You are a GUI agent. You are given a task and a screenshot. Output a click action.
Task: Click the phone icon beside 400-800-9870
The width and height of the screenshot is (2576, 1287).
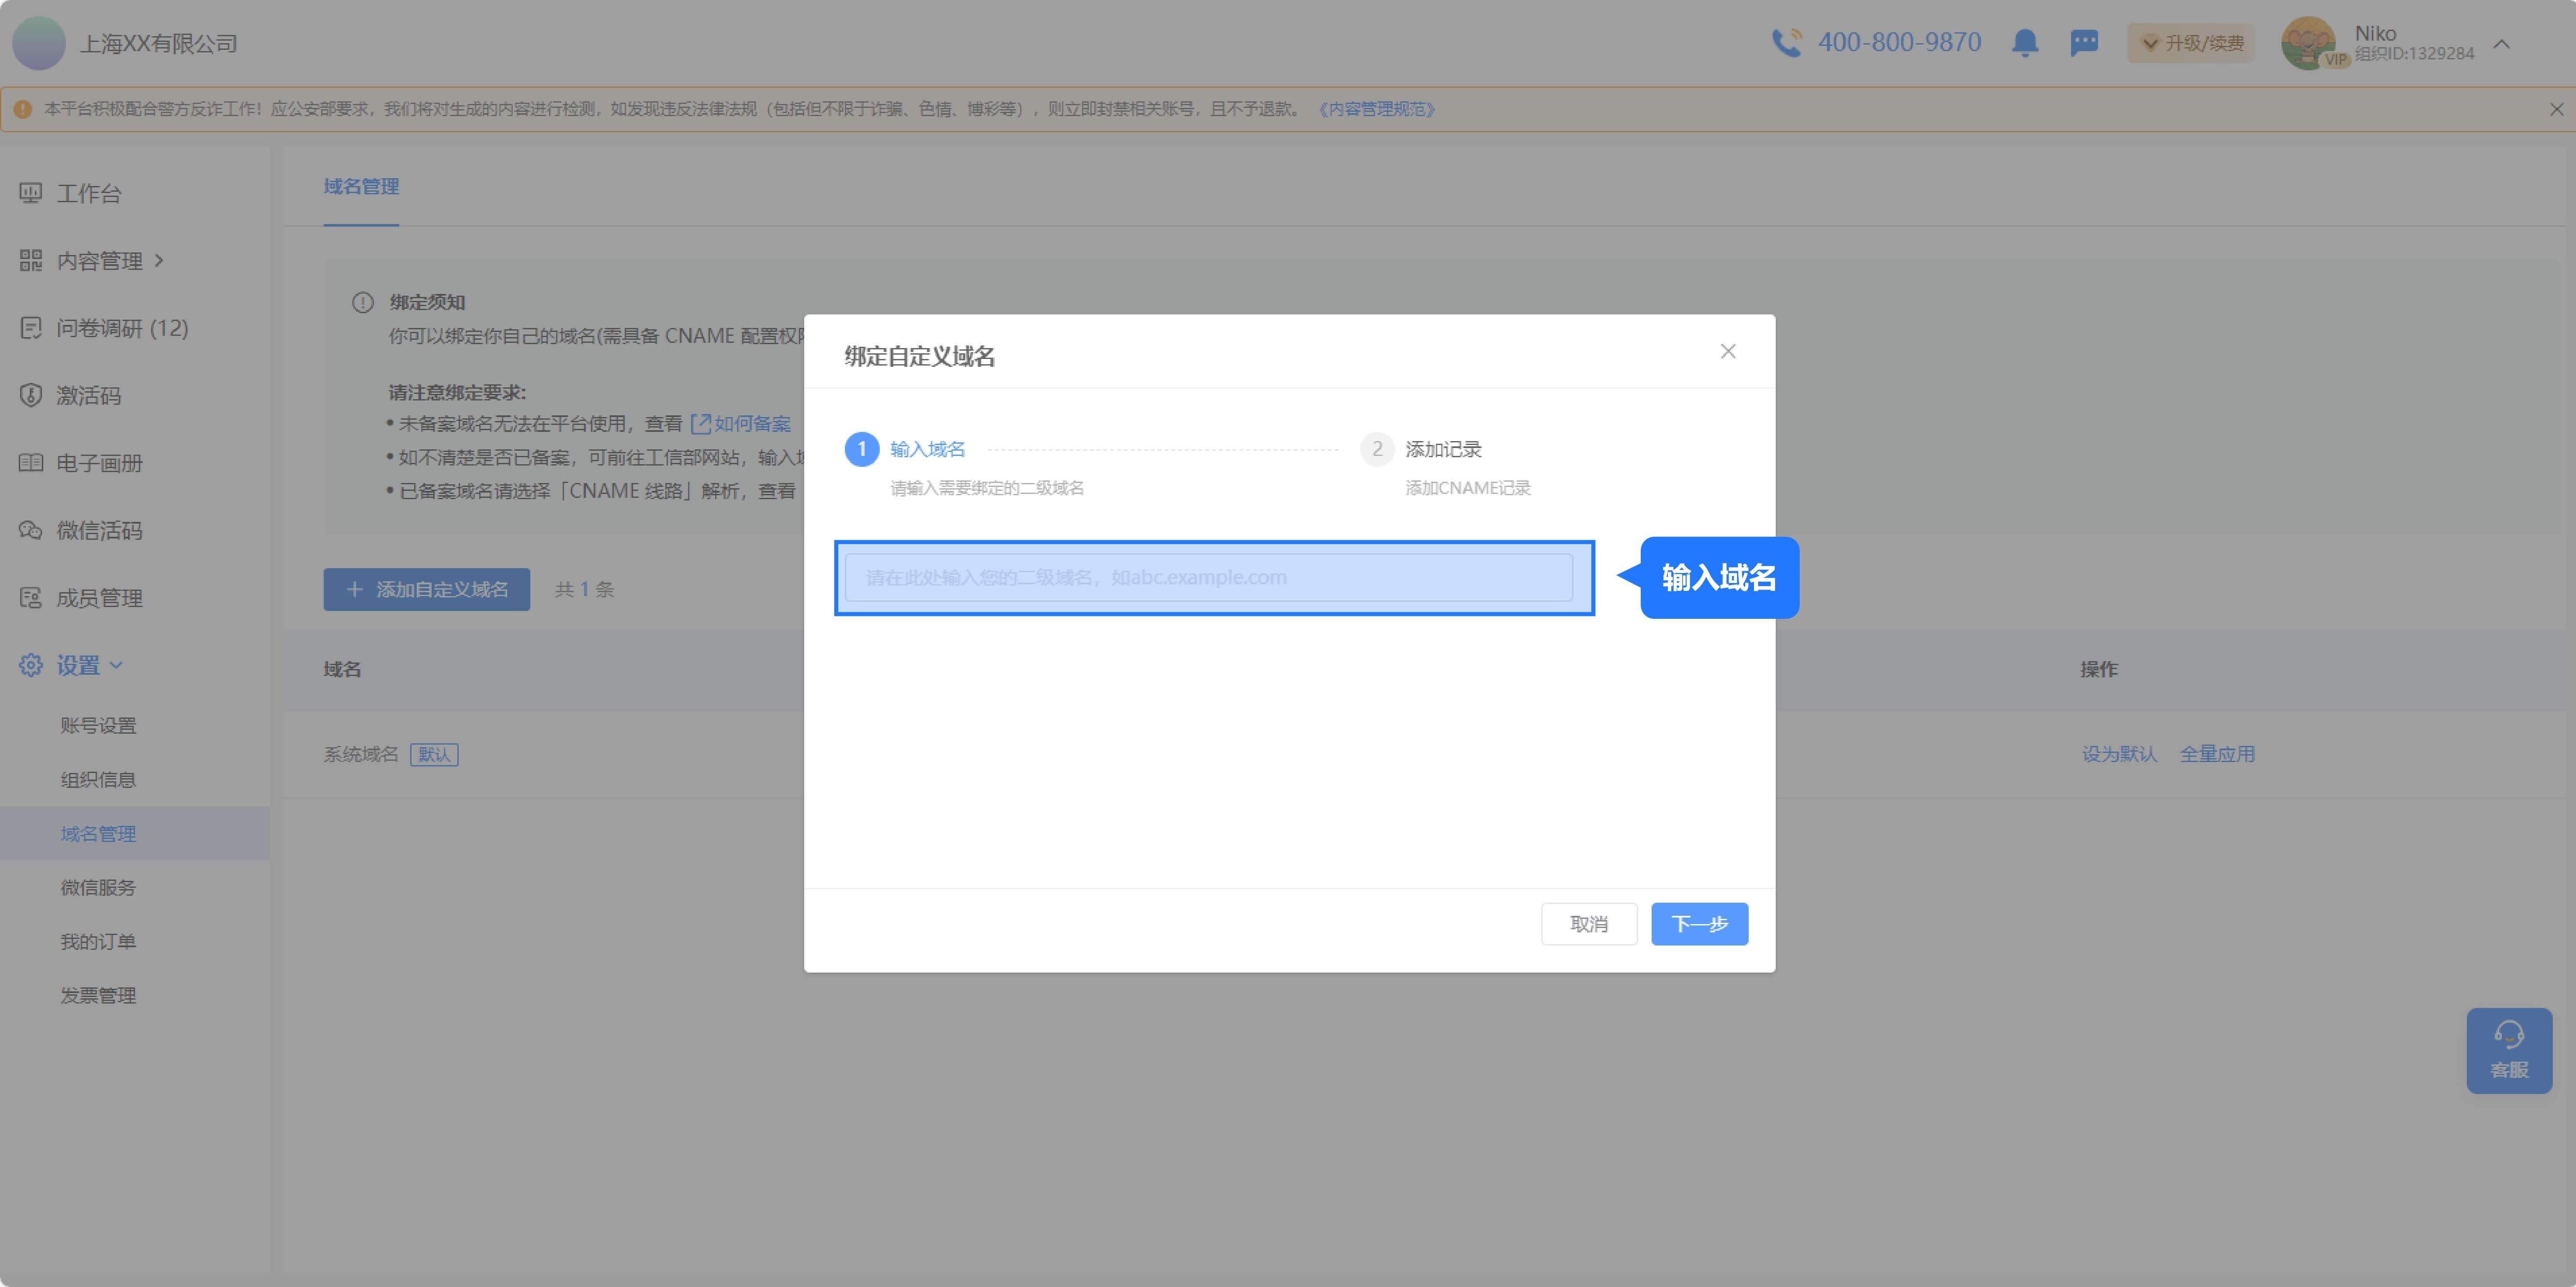coord(1786,43)
